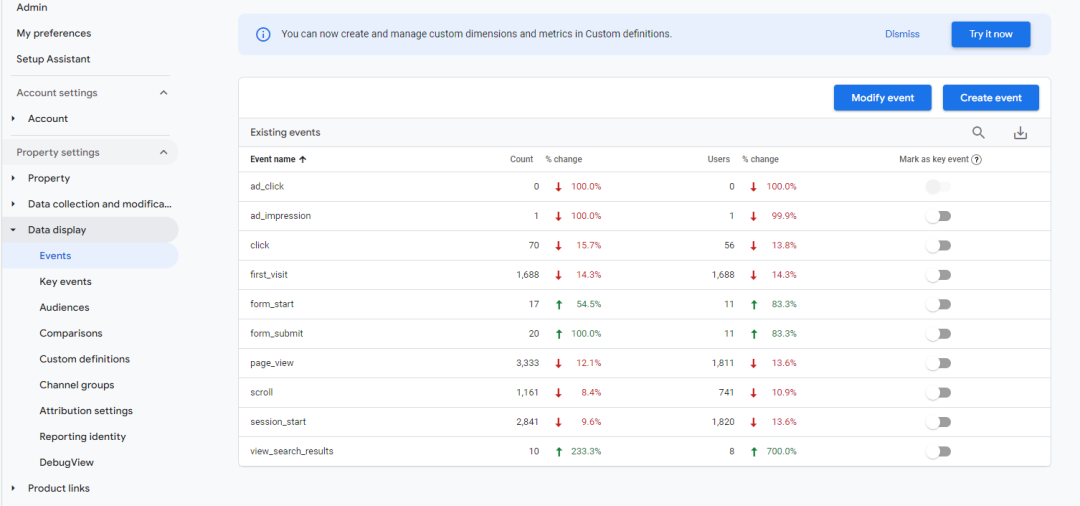The width and height of the screenshot is (1080, 506).
Task: Select the view_search_results event name
Action: [292, 451]
